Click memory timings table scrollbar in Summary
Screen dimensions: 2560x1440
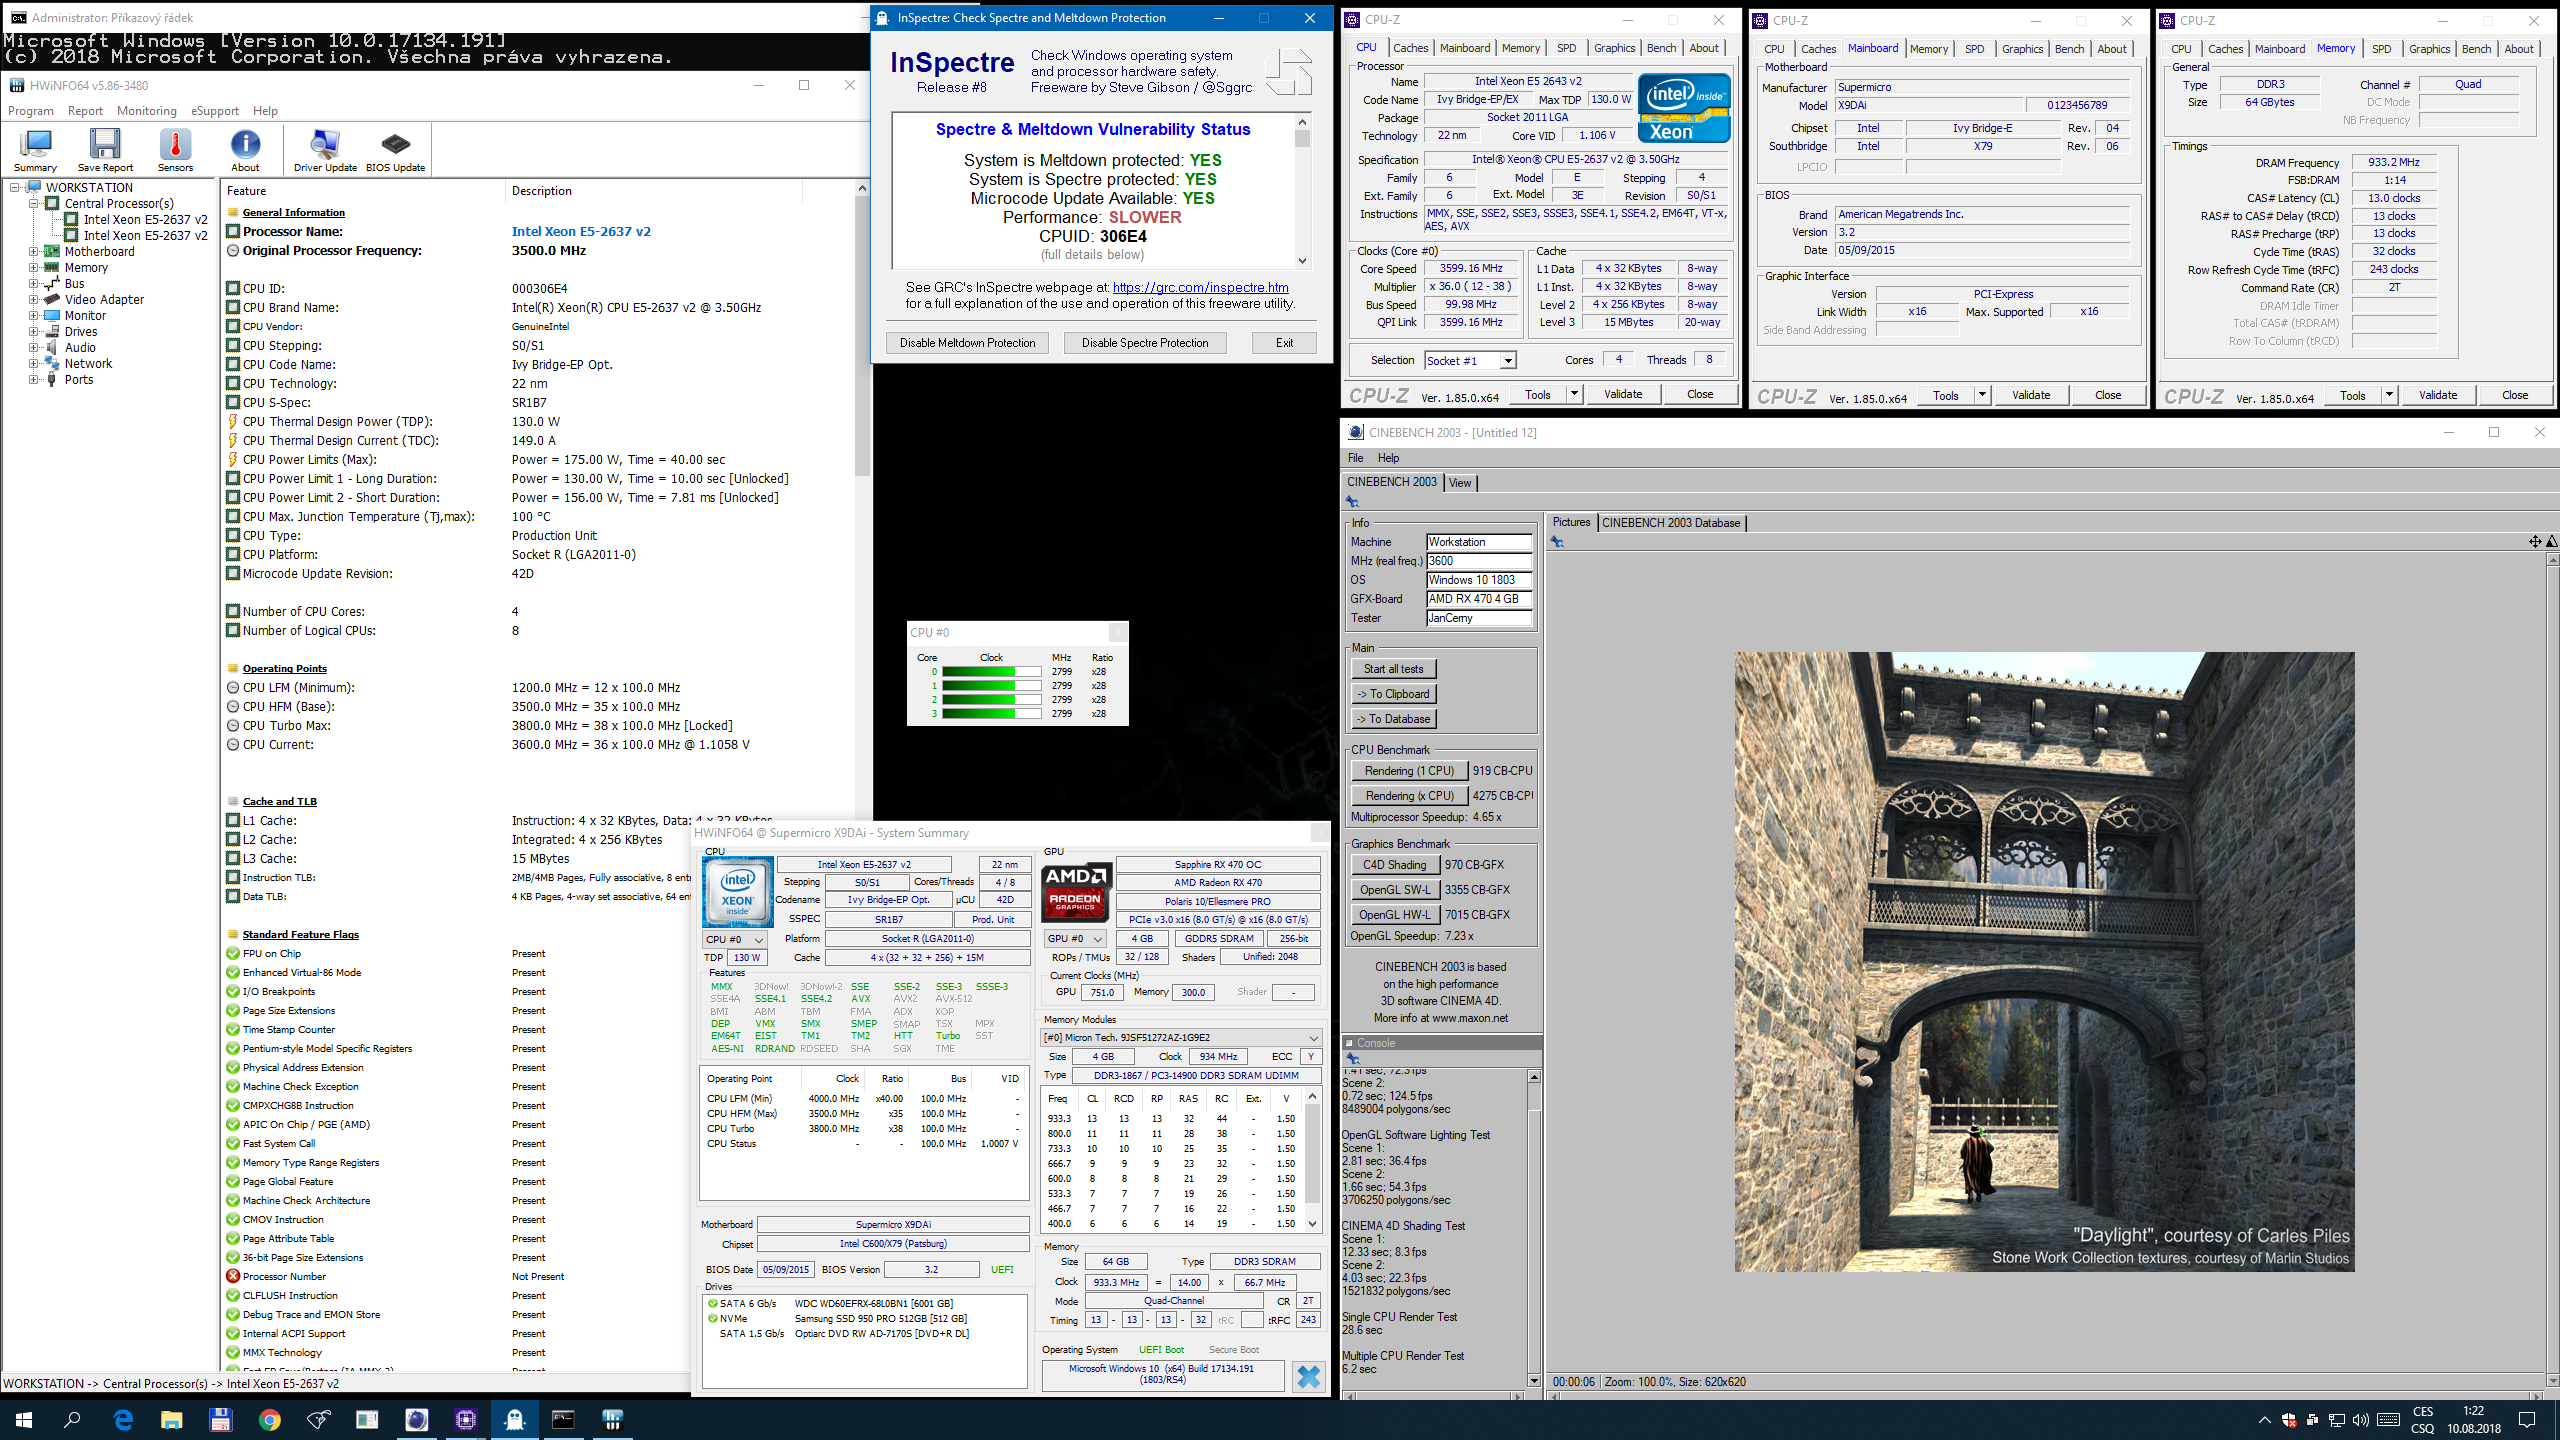coord(1313,1160)
